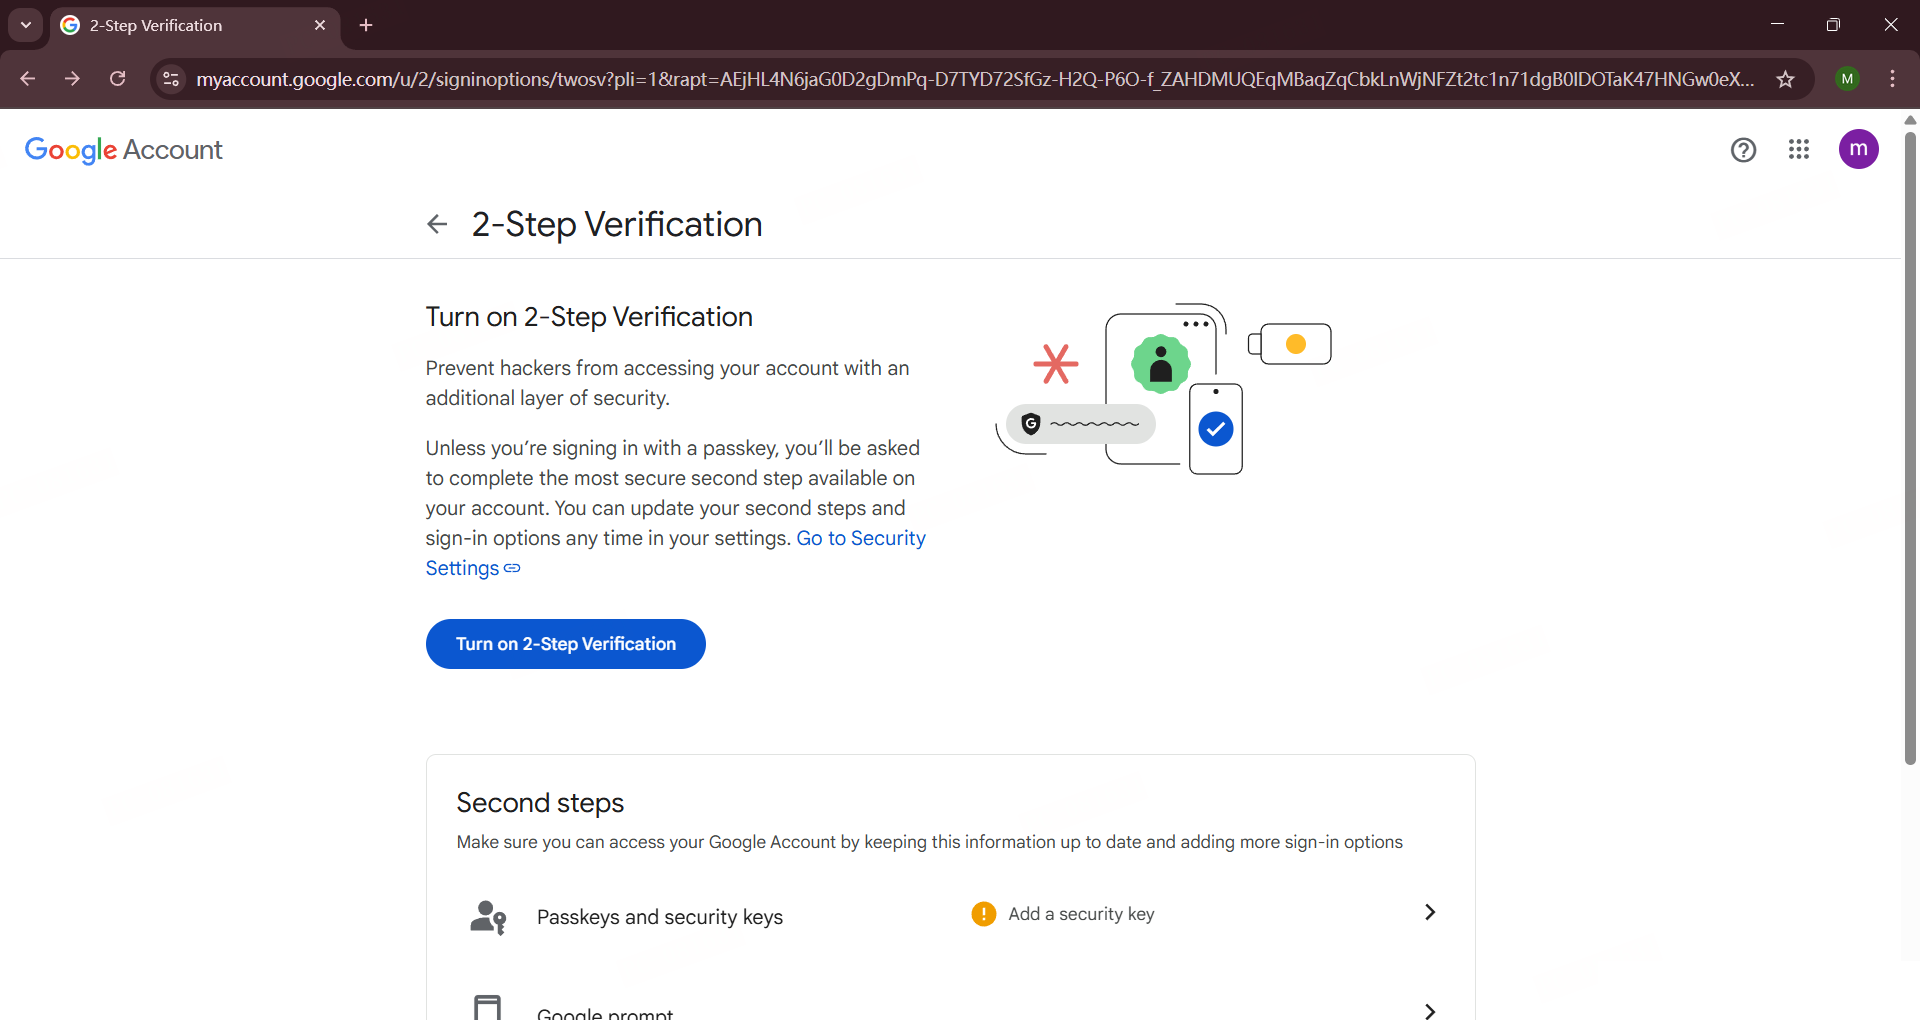Expand the Google prompt row chevron
Image resolution: width=1920 pixels, height=1020 pixels.
1429,1010
